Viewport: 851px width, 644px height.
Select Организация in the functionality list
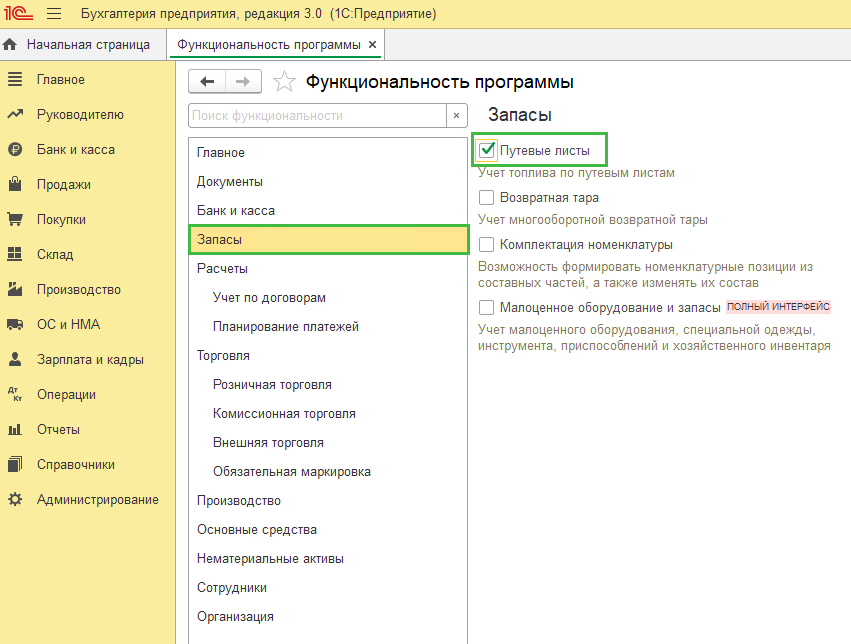pos(328,617)
